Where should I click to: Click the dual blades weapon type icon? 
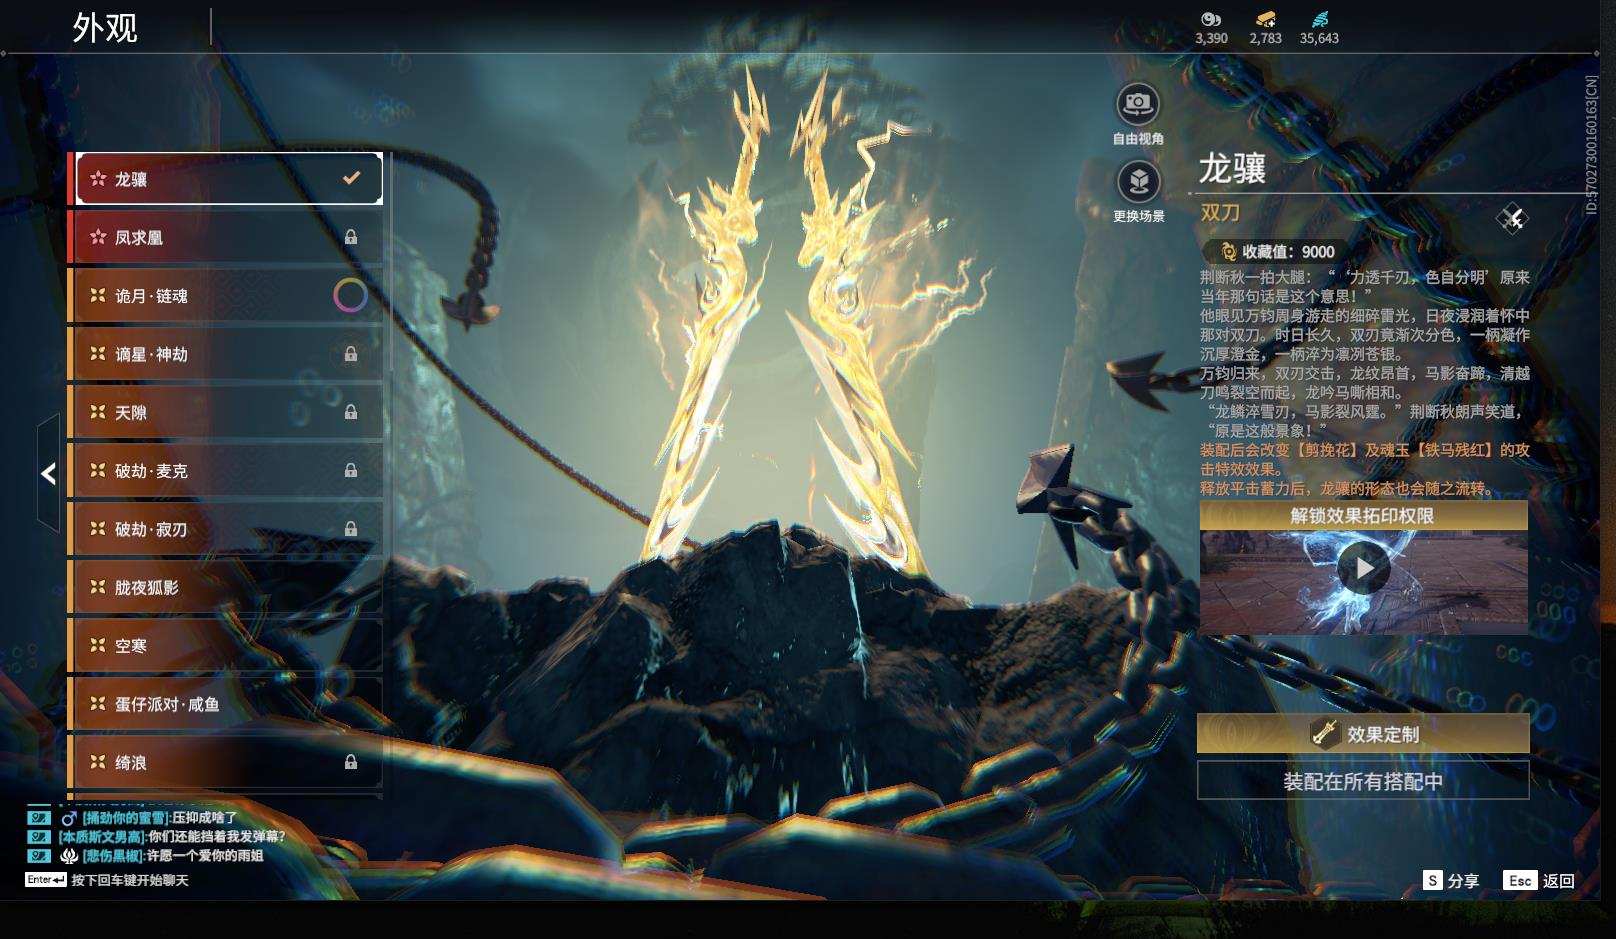[x=1512, y=218]
